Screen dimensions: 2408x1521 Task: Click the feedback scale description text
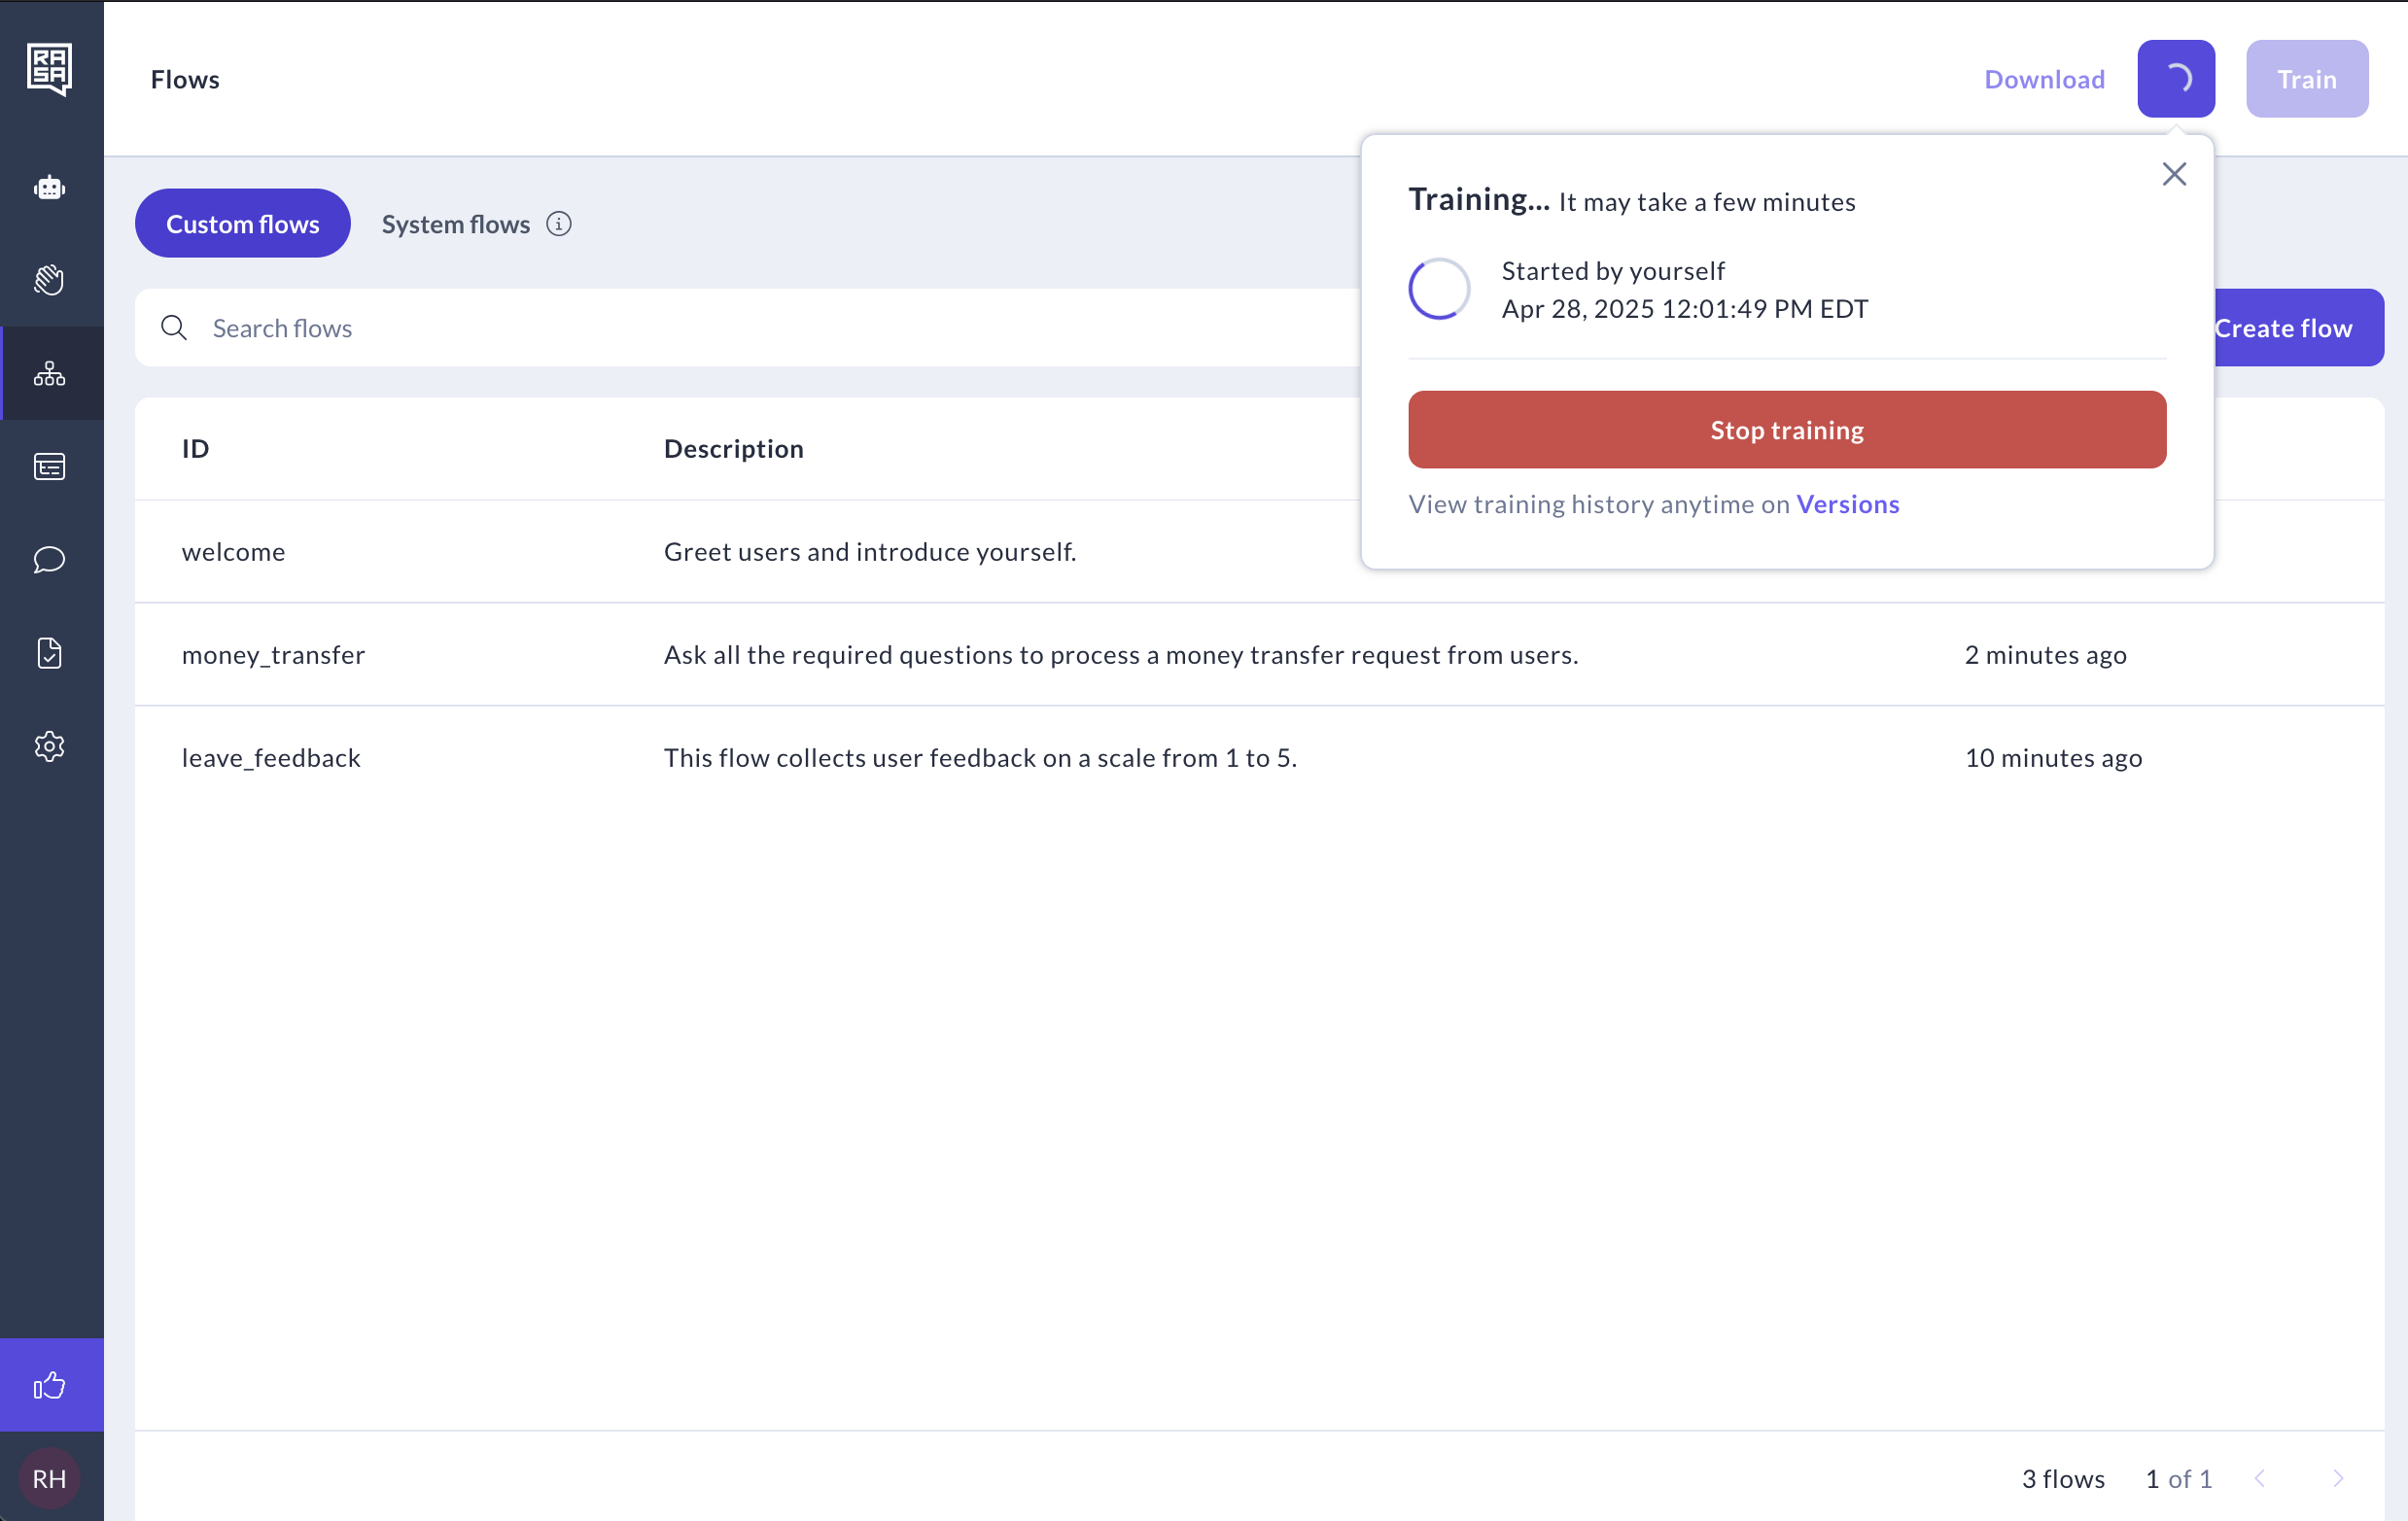click(980, 757)
